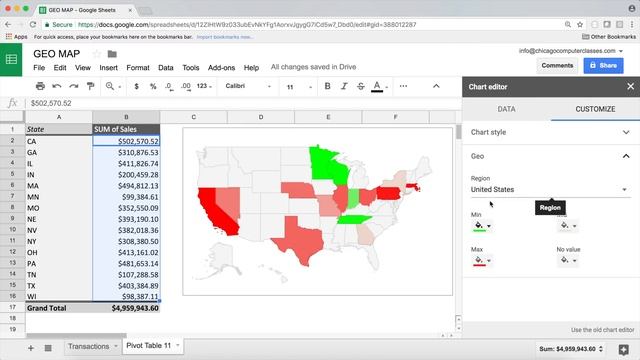Expand the Chart style section

click(551, 132)
